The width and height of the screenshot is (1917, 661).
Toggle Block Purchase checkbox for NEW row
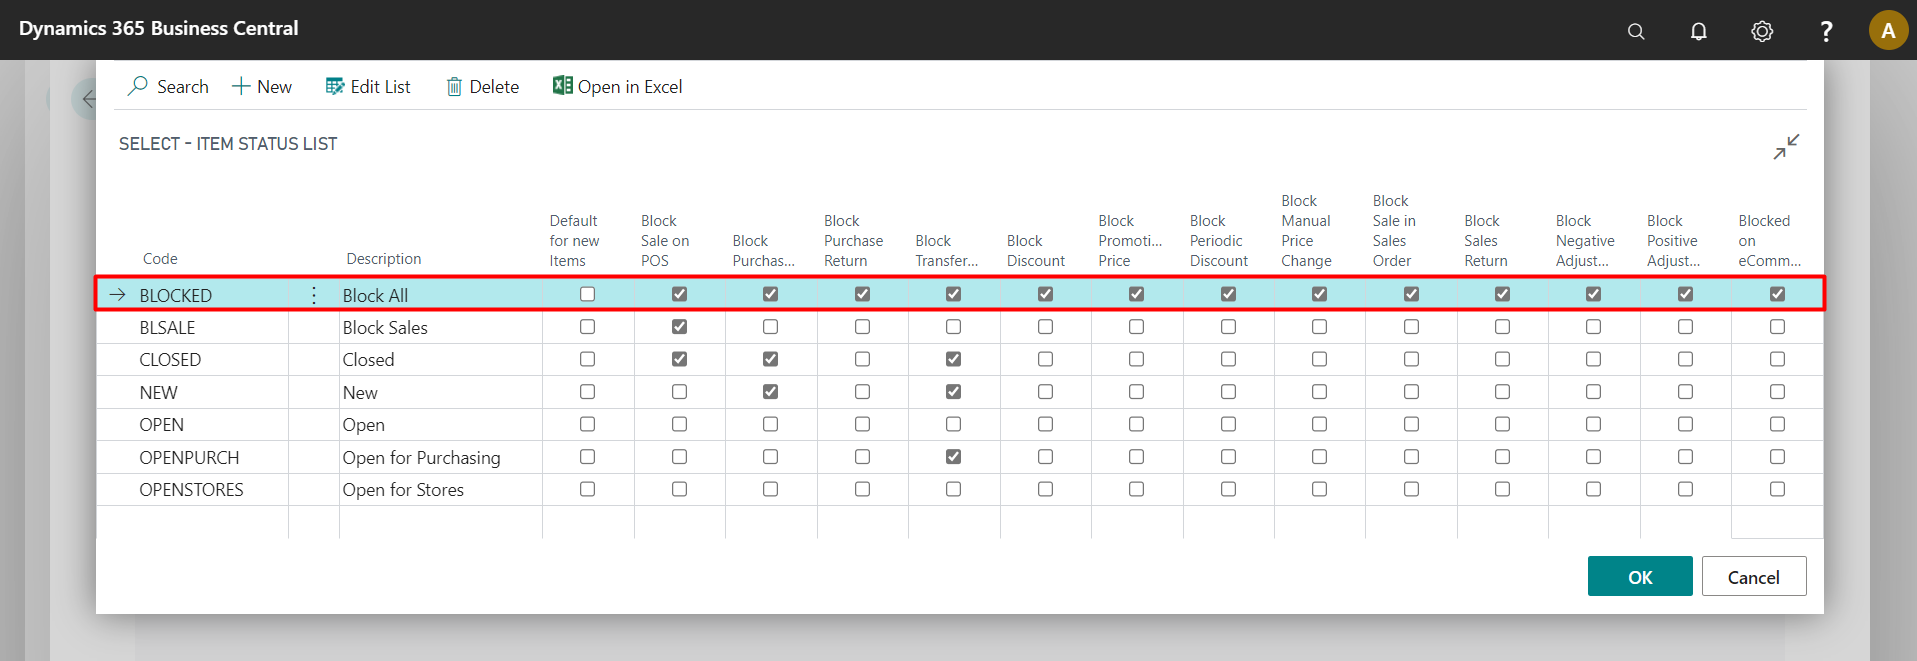point(770,392)
